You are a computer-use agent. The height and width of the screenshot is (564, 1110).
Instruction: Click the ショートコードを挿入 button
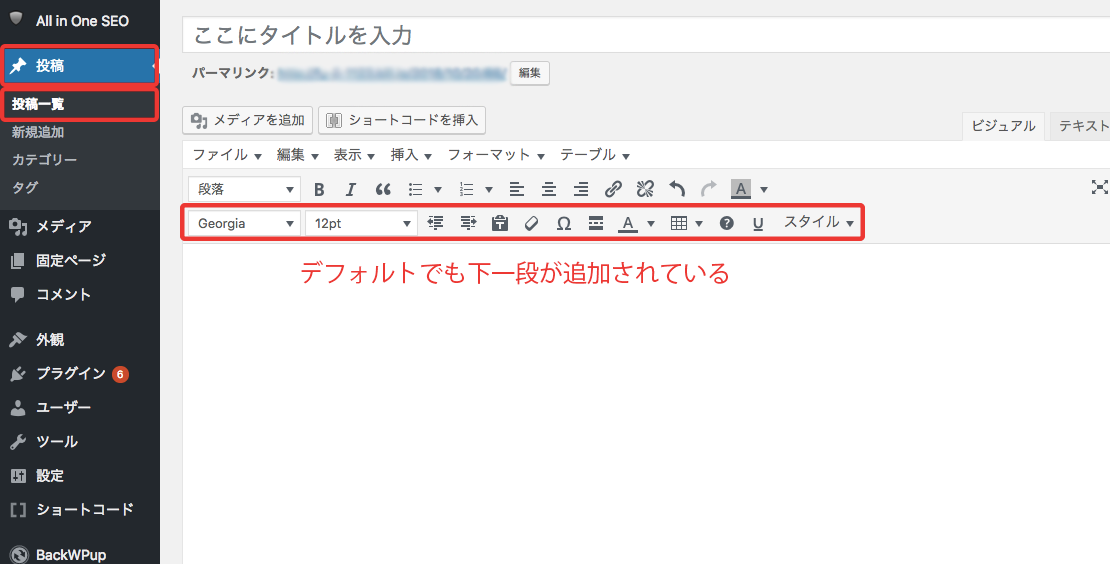coord(402,120)
